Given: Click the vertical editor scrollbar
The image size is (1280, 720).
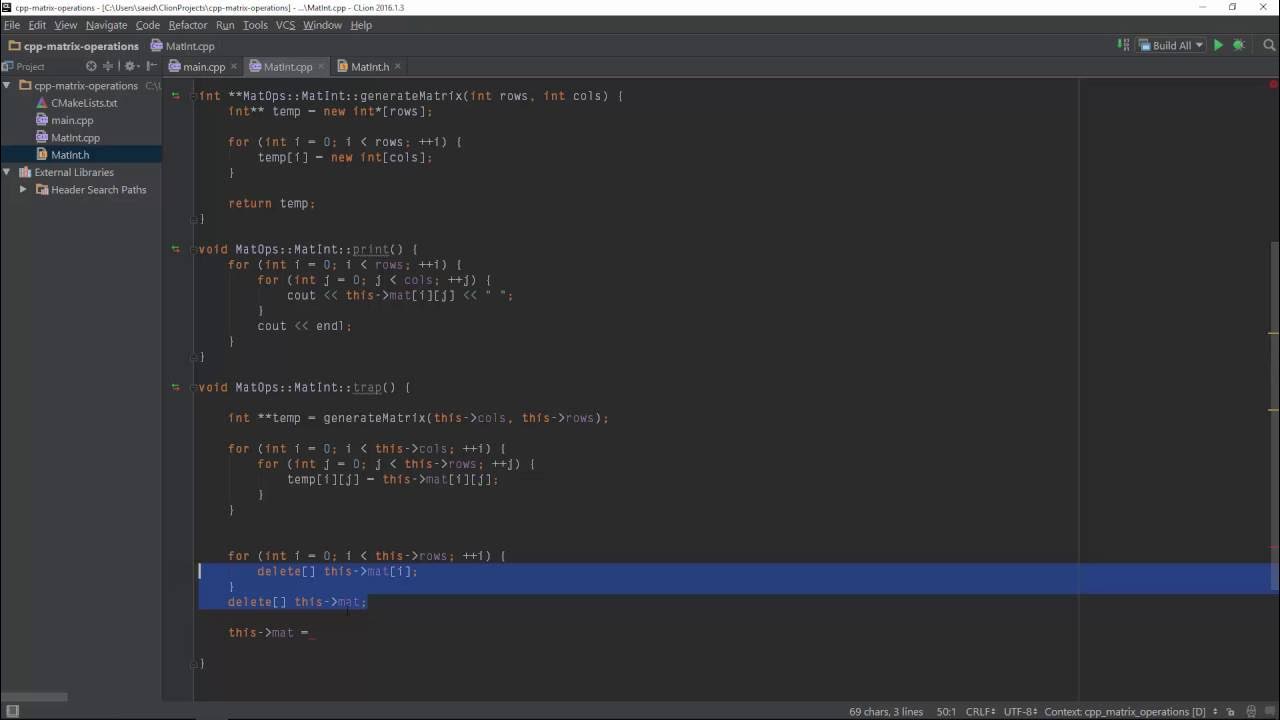Looking at the screenshot, I should (1275, 415).
